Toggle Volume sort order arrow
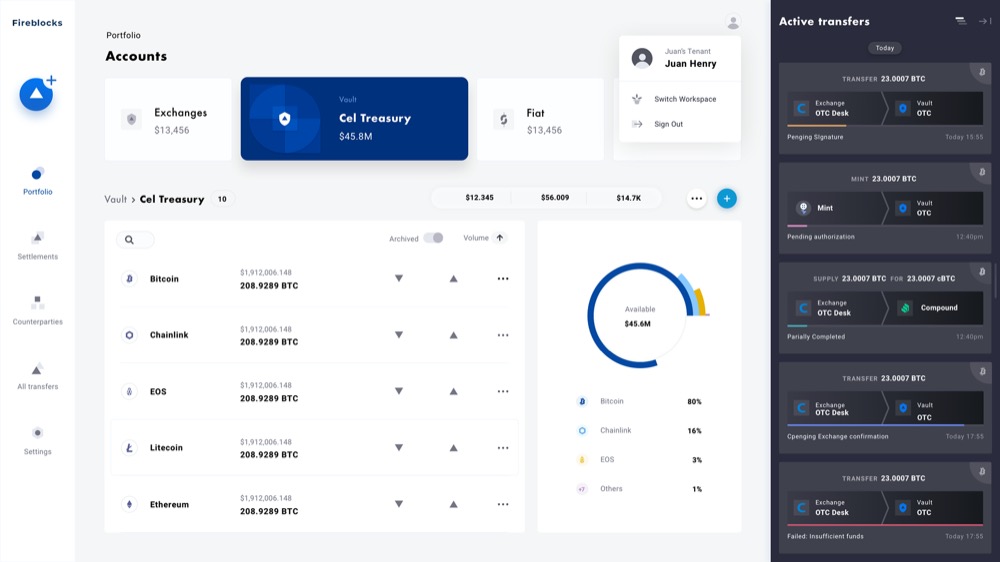This screenshot has width=1000, height=562. [x=500, y=238]
